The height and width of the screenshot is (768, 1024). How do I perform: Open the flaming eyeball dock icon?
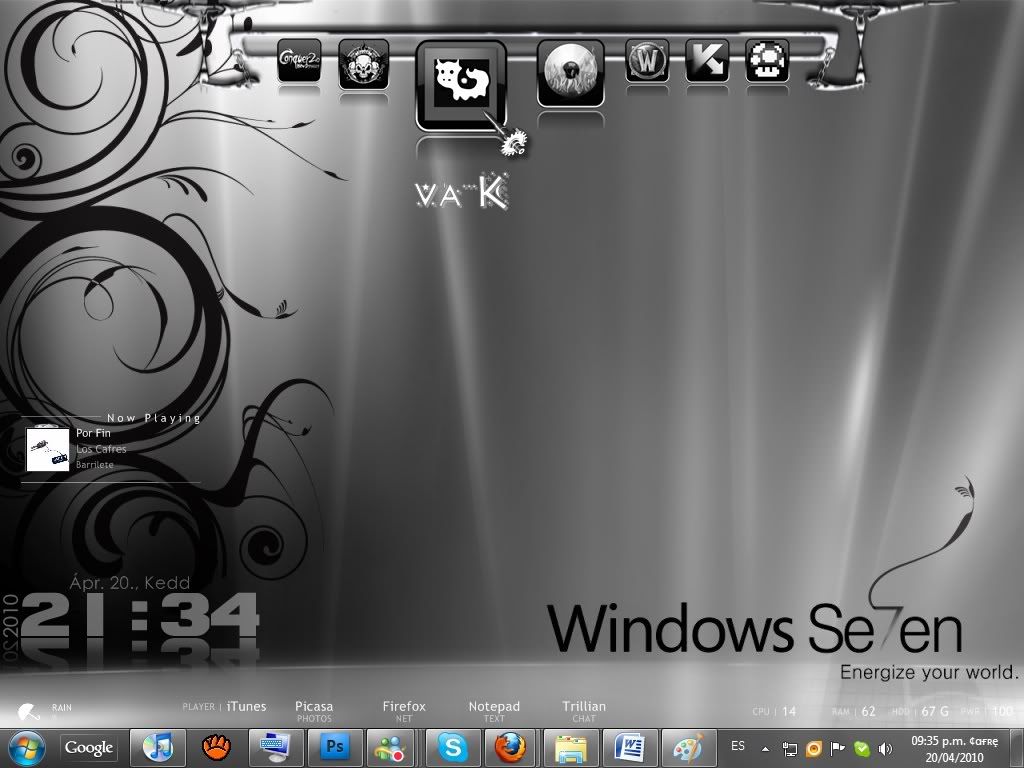tap(571, 72)
